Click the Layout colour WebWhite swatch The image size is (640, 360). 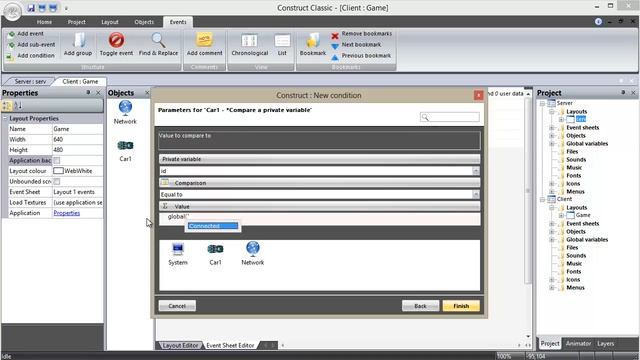58,171
